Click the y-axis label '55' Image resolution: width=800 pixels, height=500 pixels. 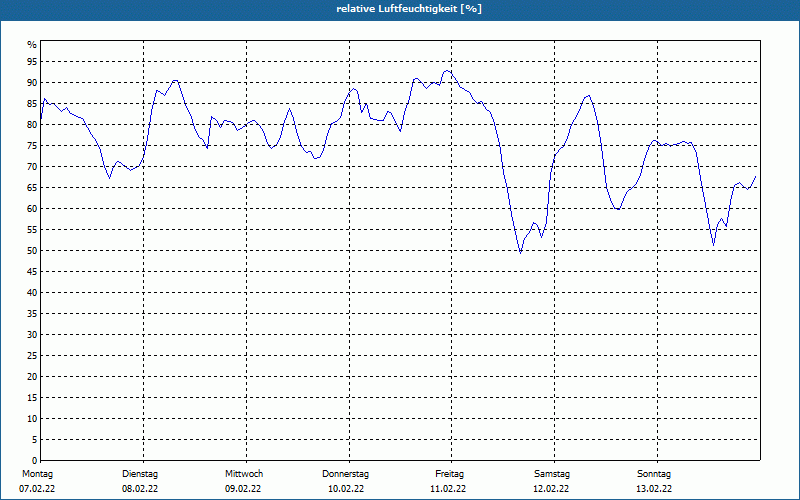click(x=32, y=230)
